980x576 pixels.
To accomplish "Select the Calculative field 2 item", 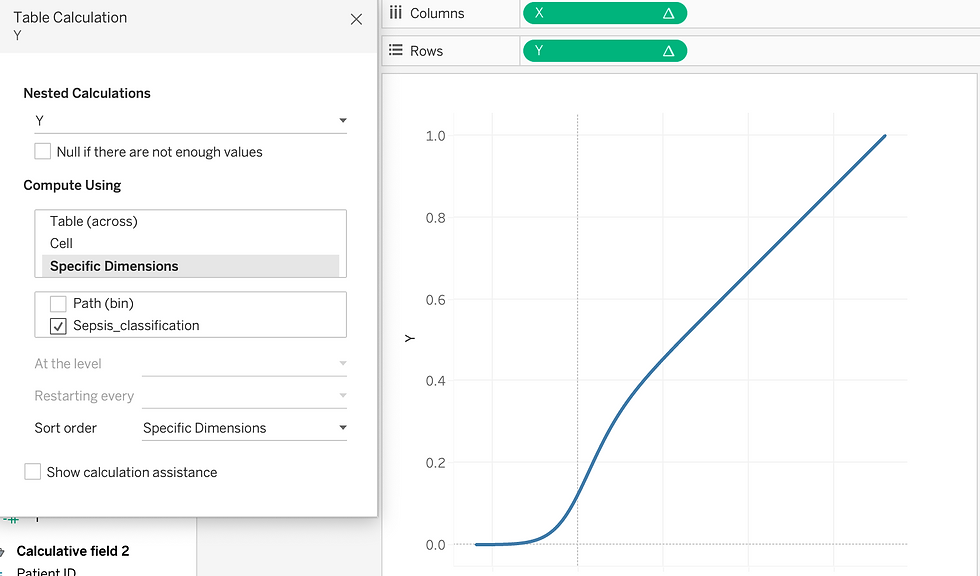I will 72,551.
